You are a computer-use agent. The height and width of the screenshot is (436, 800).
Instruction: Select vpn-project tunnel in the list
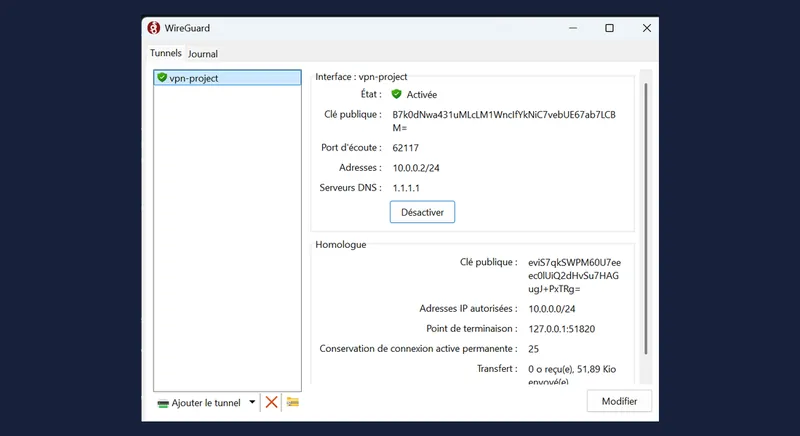228,78
